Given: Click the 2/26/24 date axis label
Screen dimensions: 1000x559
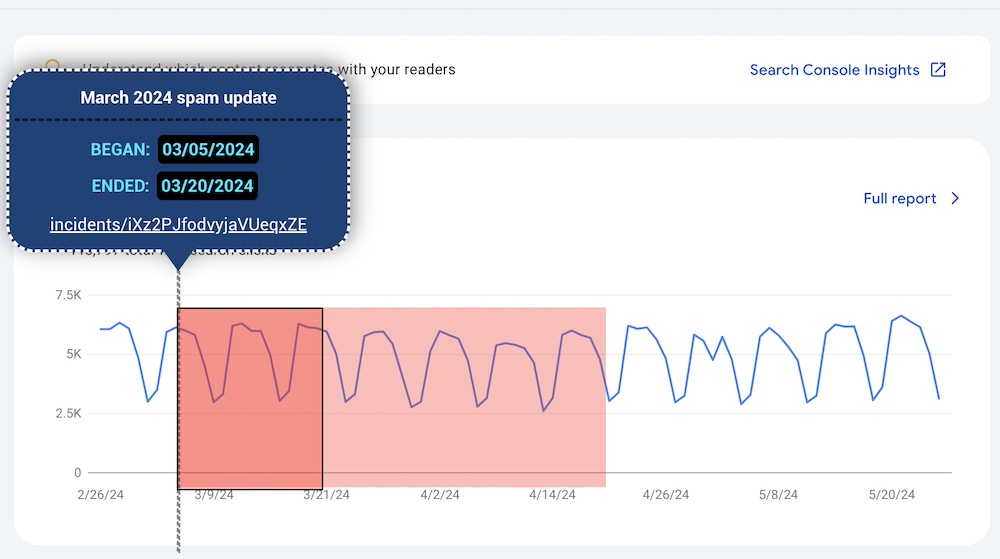Looking at the screenshot, I should tap(101, 495).
